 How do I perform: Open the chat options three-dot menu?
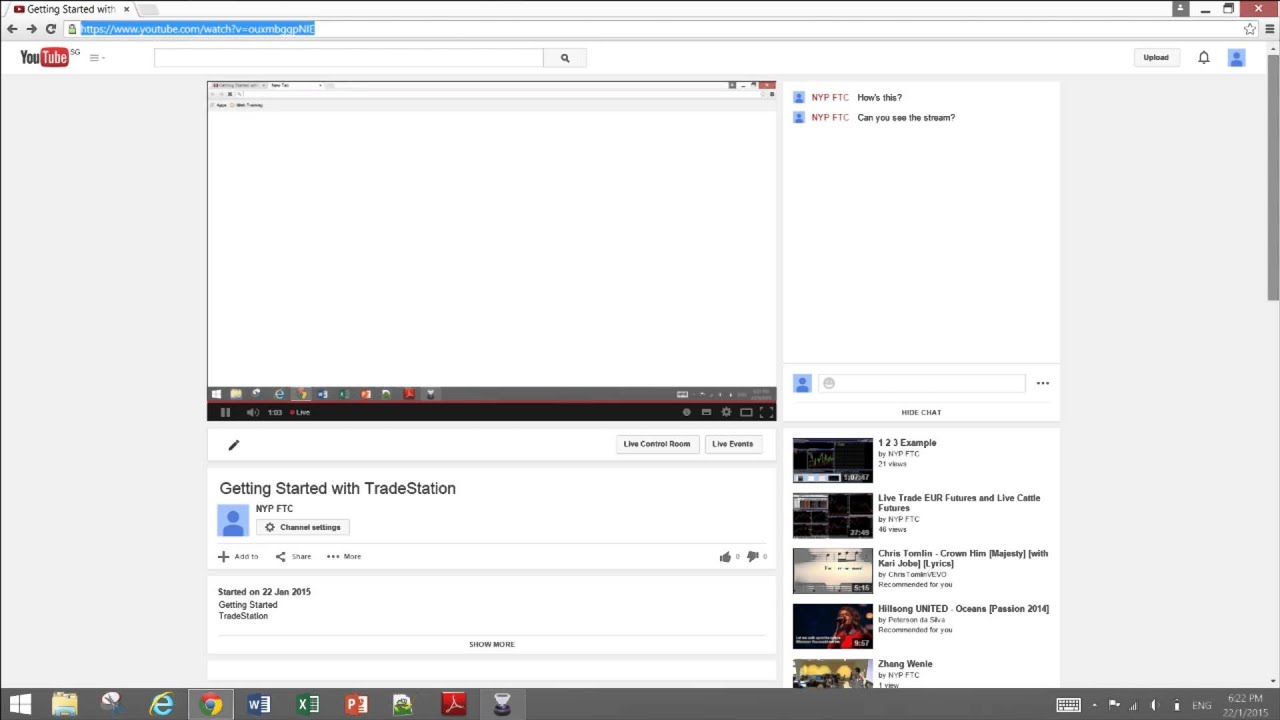(x=1043, y=383)
